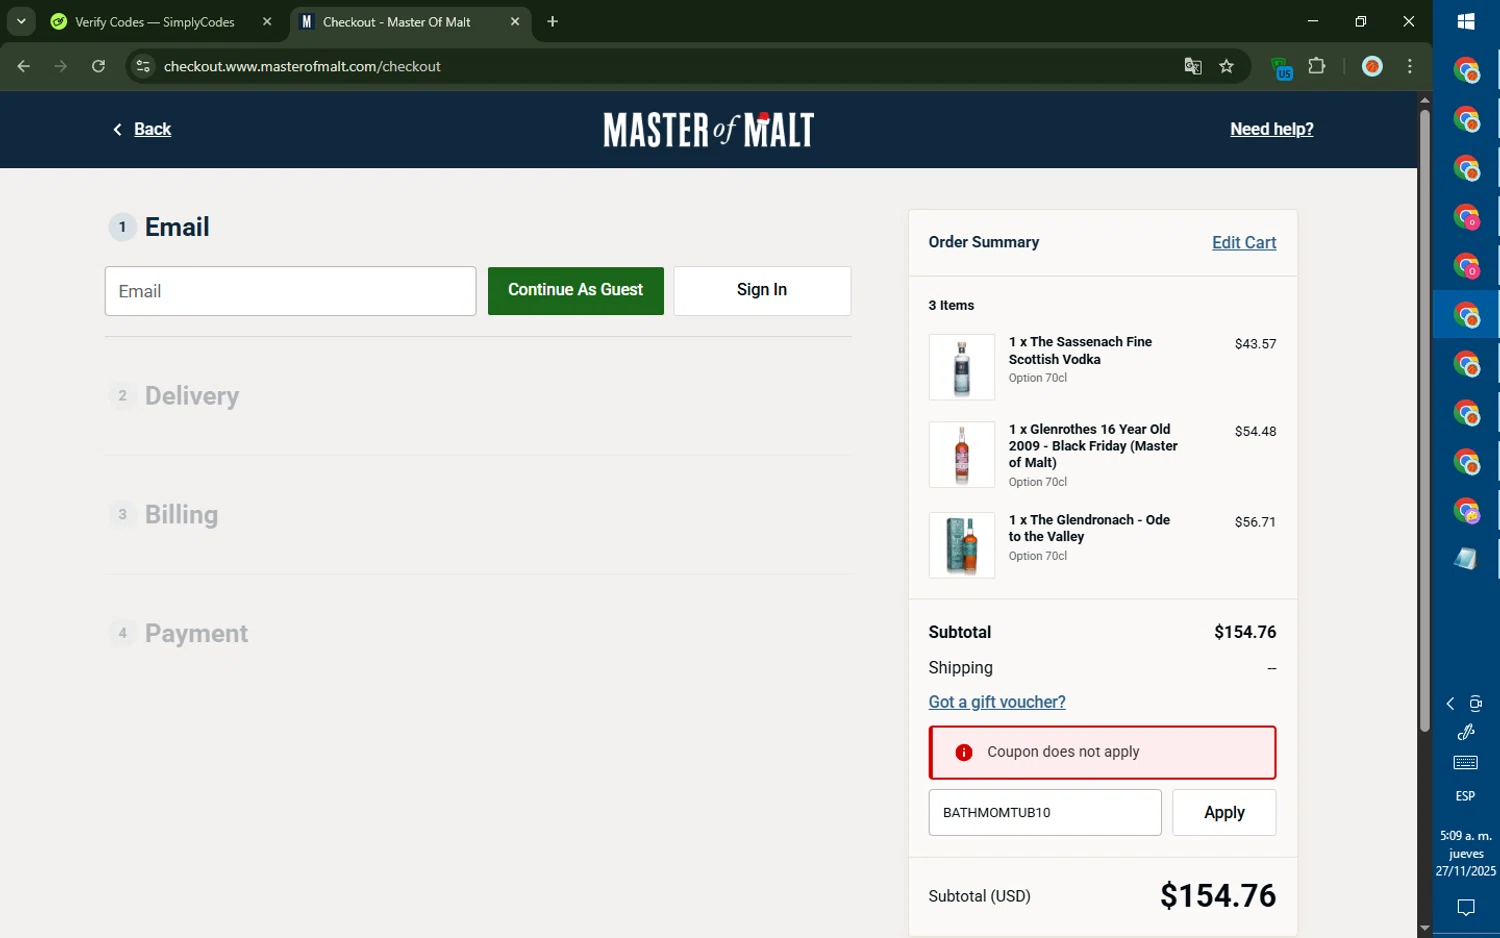Close the Verify Codes — SimplyCodes tab
The width and height of the screenshot is (1500, 938).
pos(267,22)
